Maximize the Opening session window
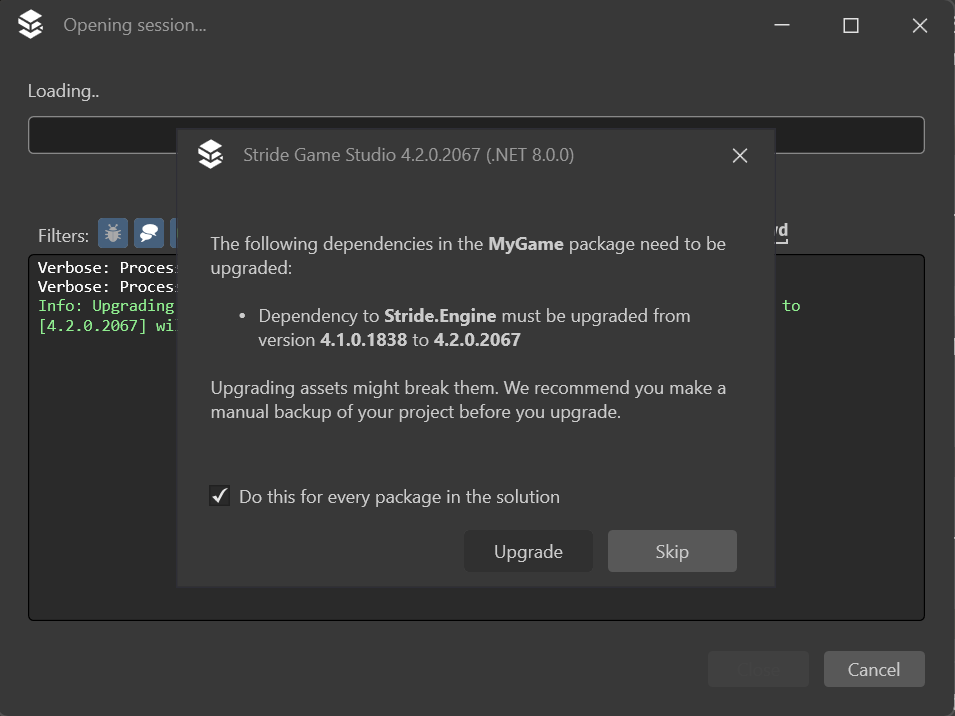Screen dimensions: 955x716 coord(850,25)
